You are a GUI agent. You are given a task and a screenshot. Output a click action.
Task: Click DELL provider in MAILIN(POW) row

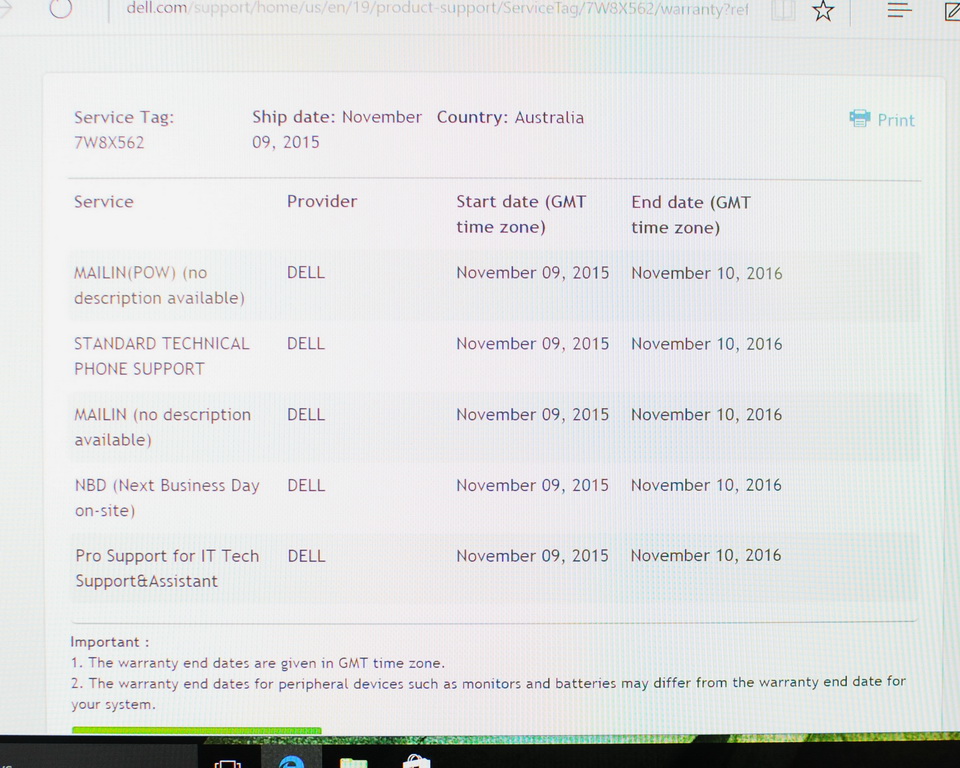click(306, 273)
